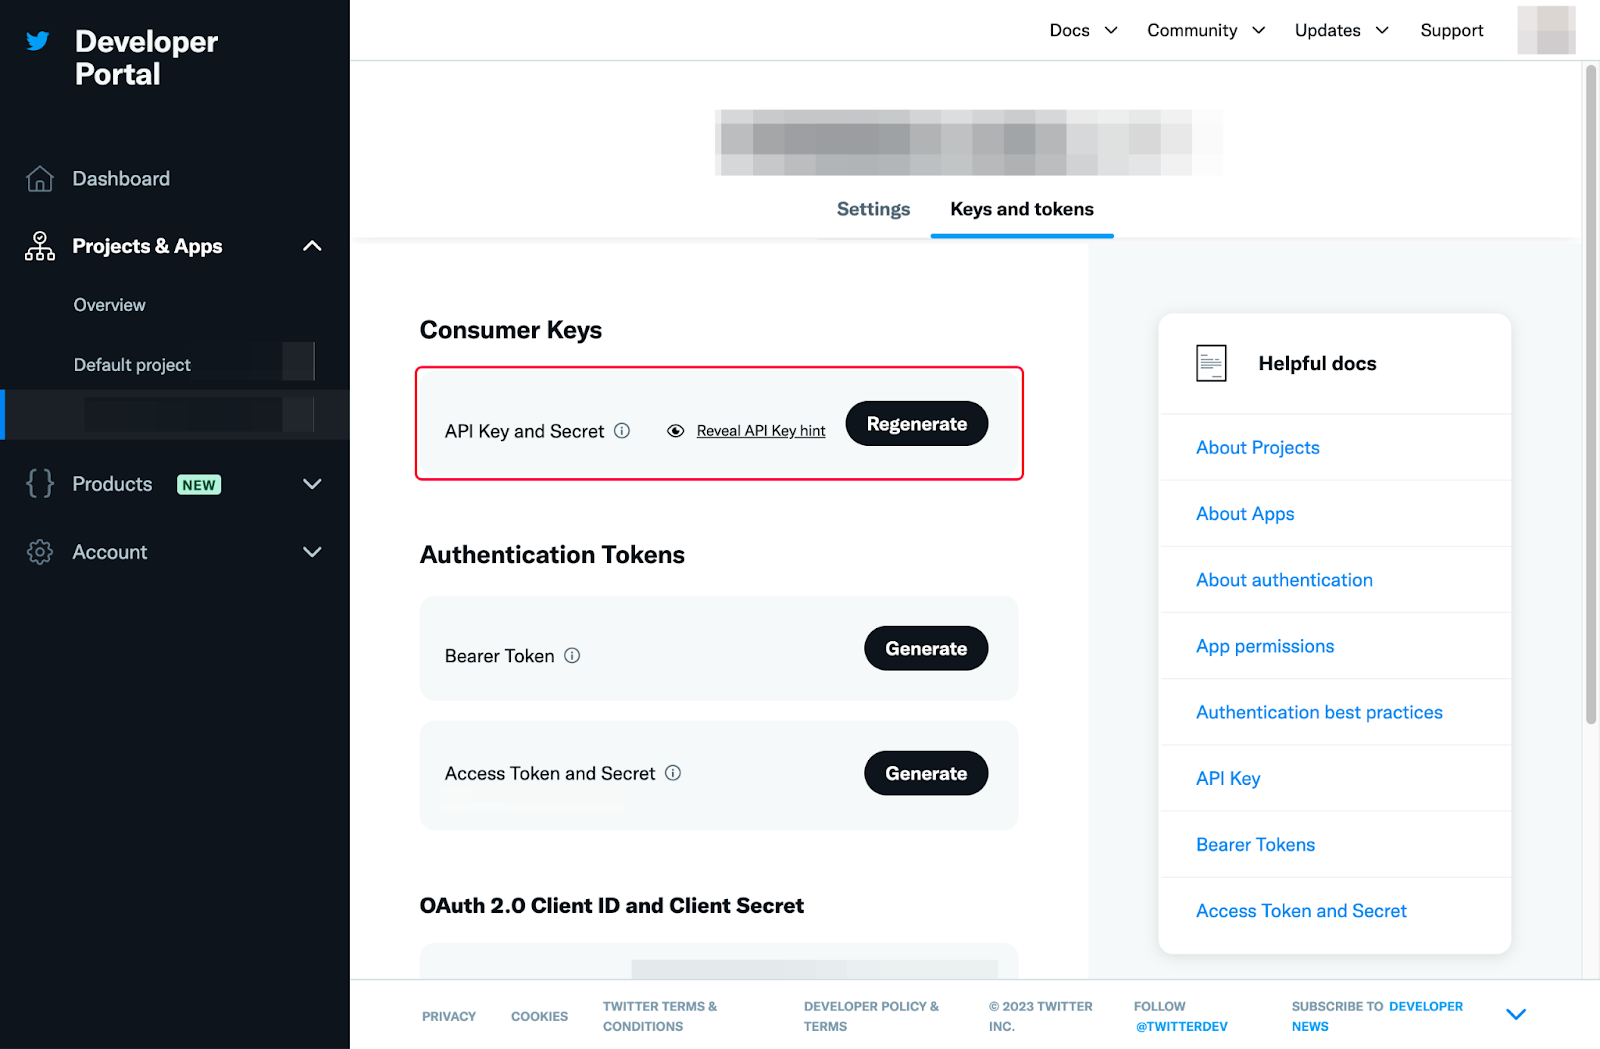Click the user profile avatar
This screenshot has width=1600, height=1049.
[1546, 30]
